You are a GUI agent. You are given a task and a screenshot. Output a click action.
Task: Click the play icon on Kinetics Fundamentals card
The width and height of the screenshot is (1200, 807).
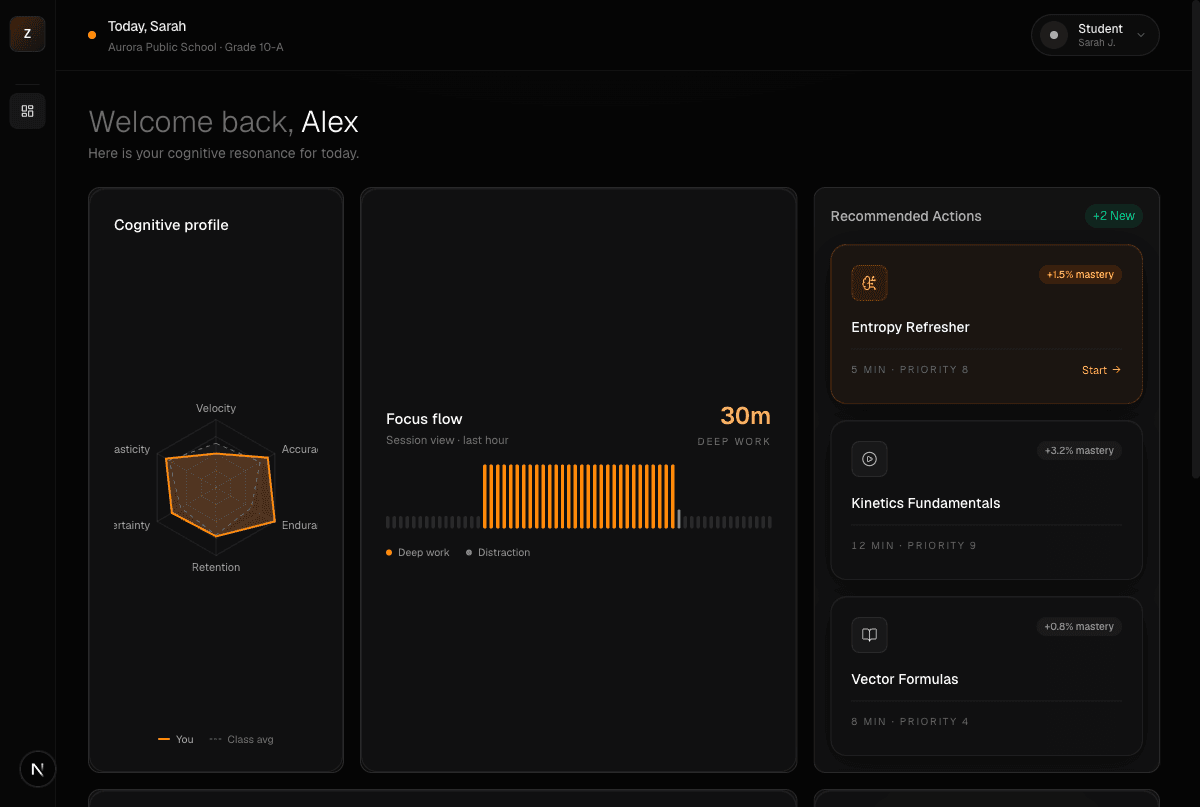click(x=869, y=459)
